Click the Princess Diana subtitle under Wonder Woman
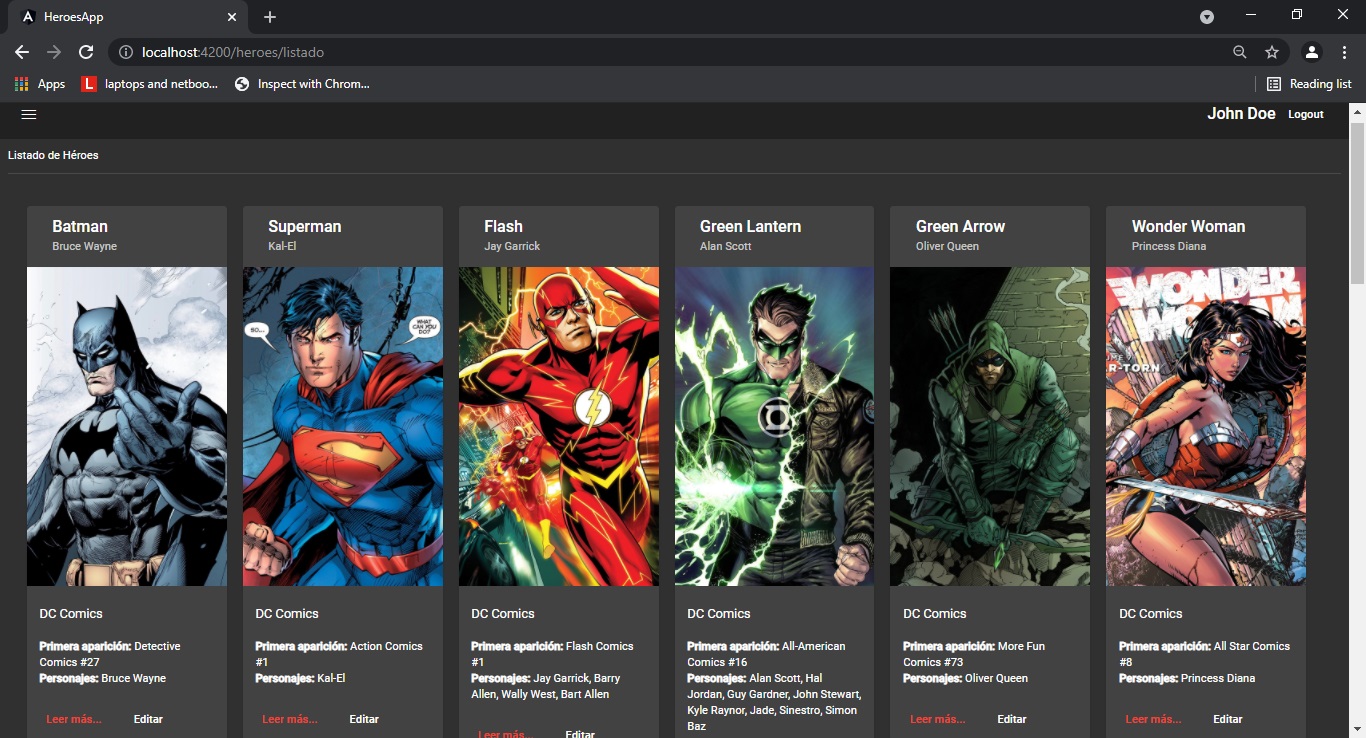The height and width of the screenshot is (738, 1366). coord(1169,246)
